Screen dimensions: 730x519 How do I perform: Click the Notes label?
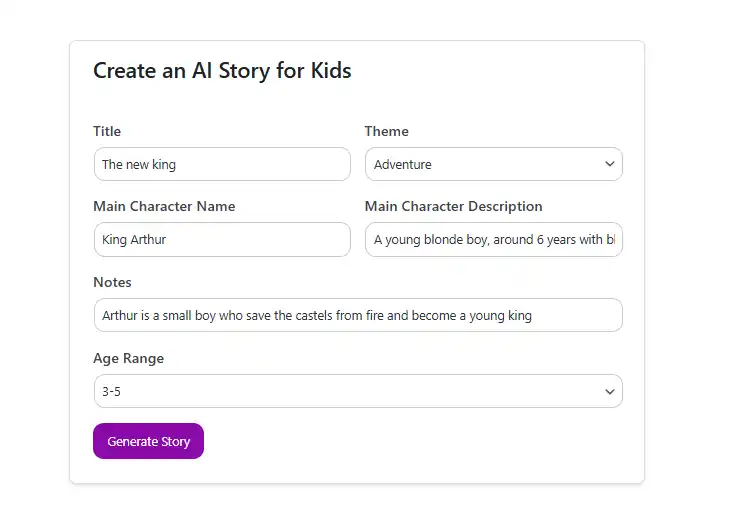click(112, 282)
